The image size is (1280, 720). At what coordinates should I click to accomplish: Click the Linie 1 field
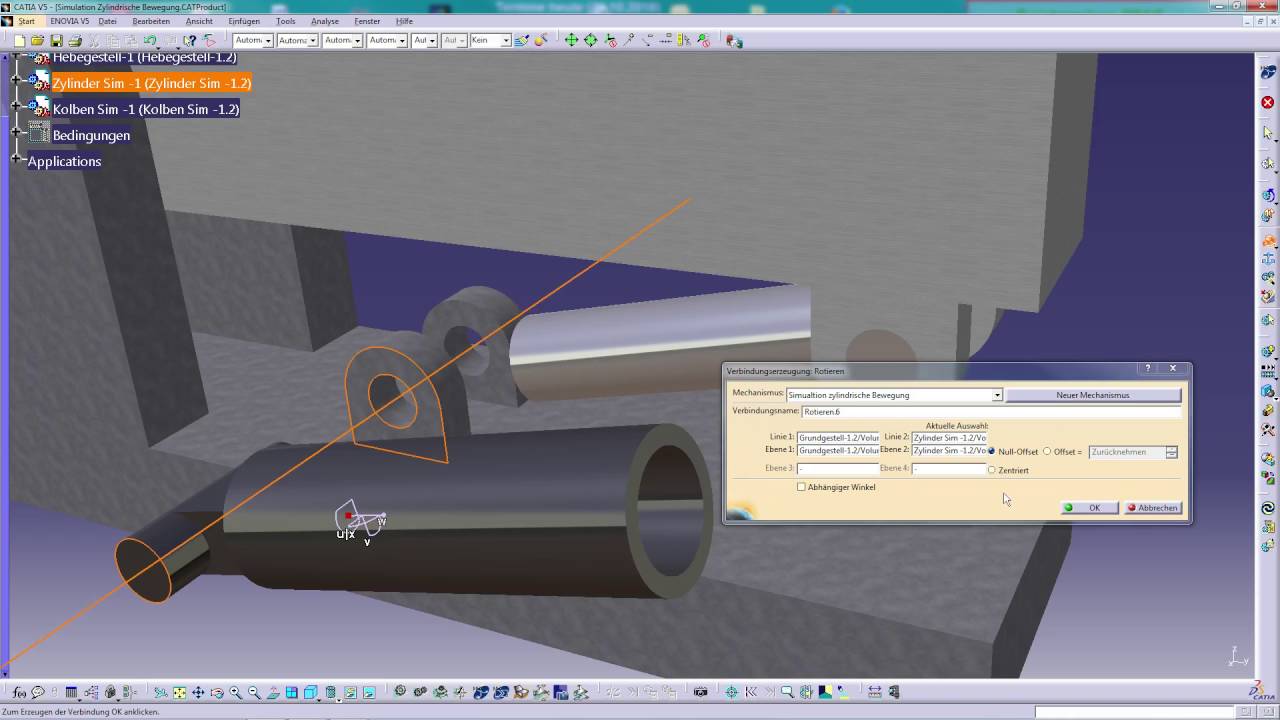[838, 437]
